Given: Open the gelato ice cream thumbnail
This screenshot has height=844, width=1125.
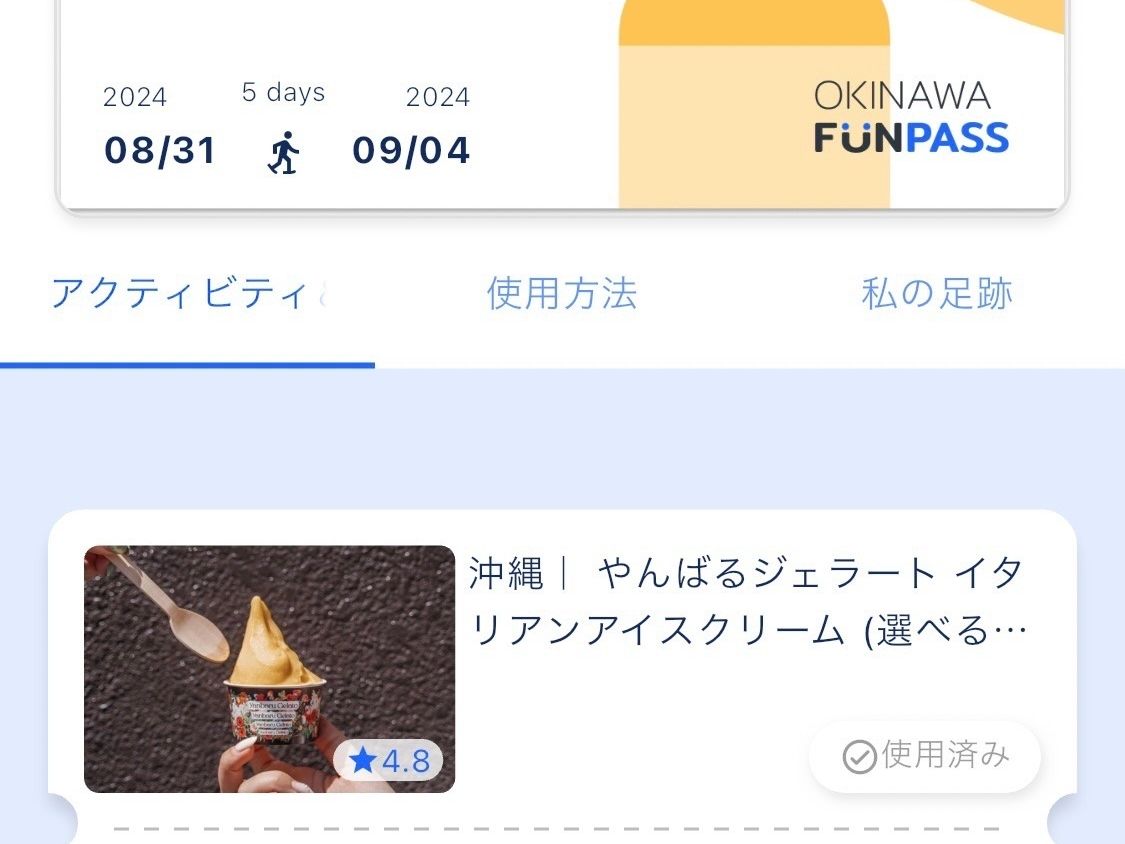Looking at the screenshot, I should pyautogui.click(x=269, y=669).
